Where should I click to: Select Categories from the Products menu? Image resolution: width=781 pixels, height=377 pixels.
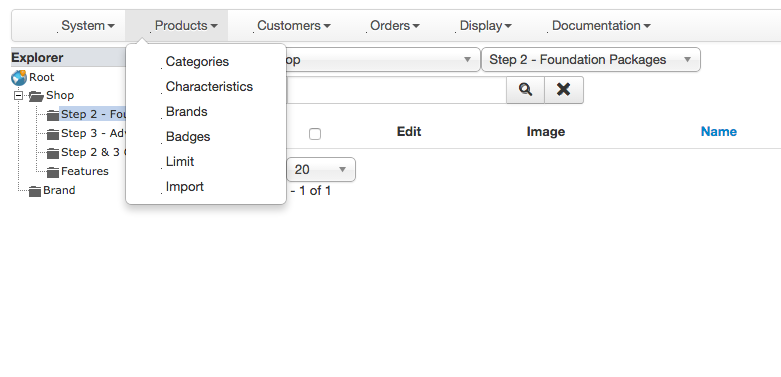click(x=197, y=62)
